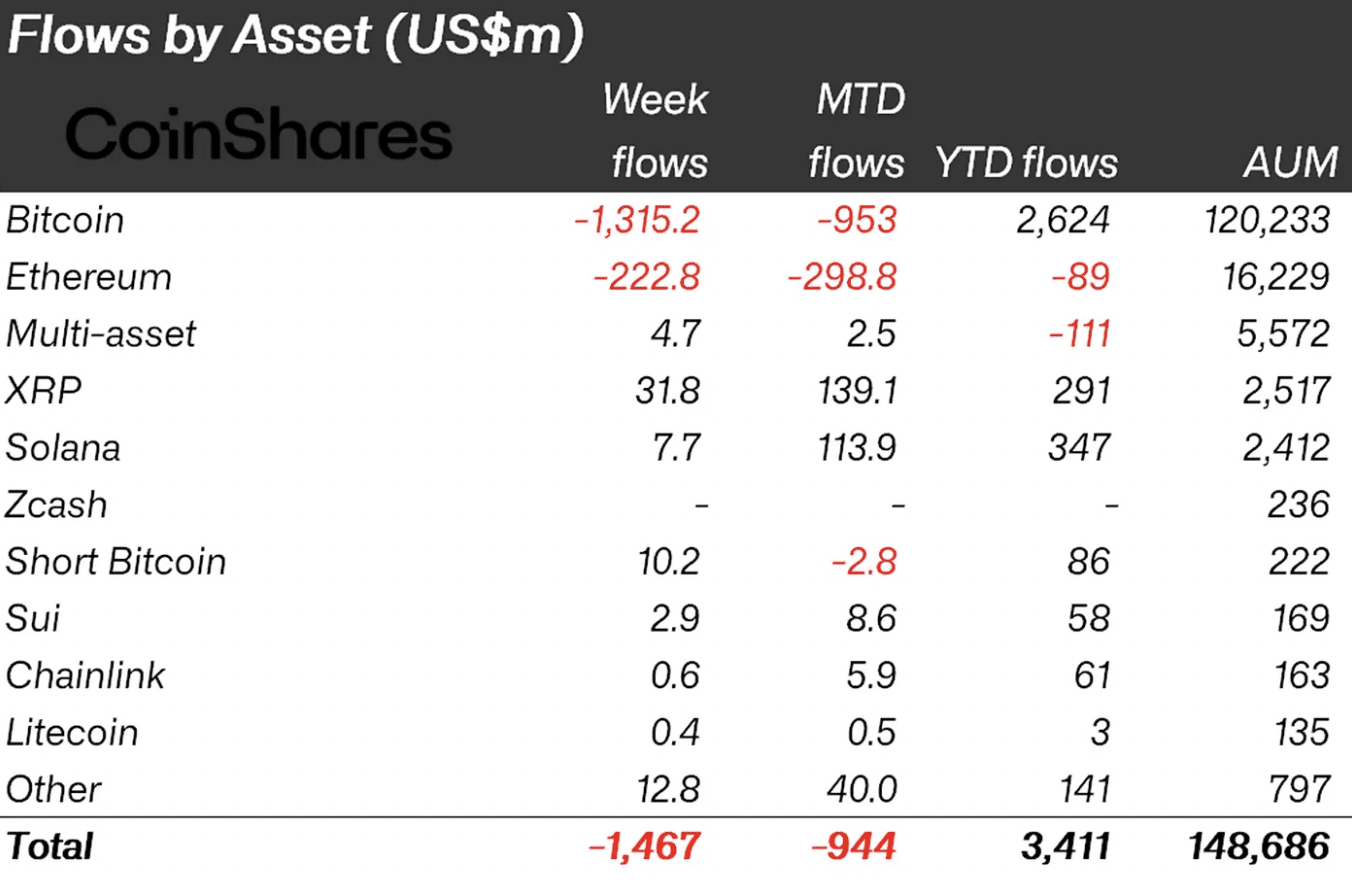The image size is (1352, 888).
Task: Click the XRP row label
Action: (43, 391)
